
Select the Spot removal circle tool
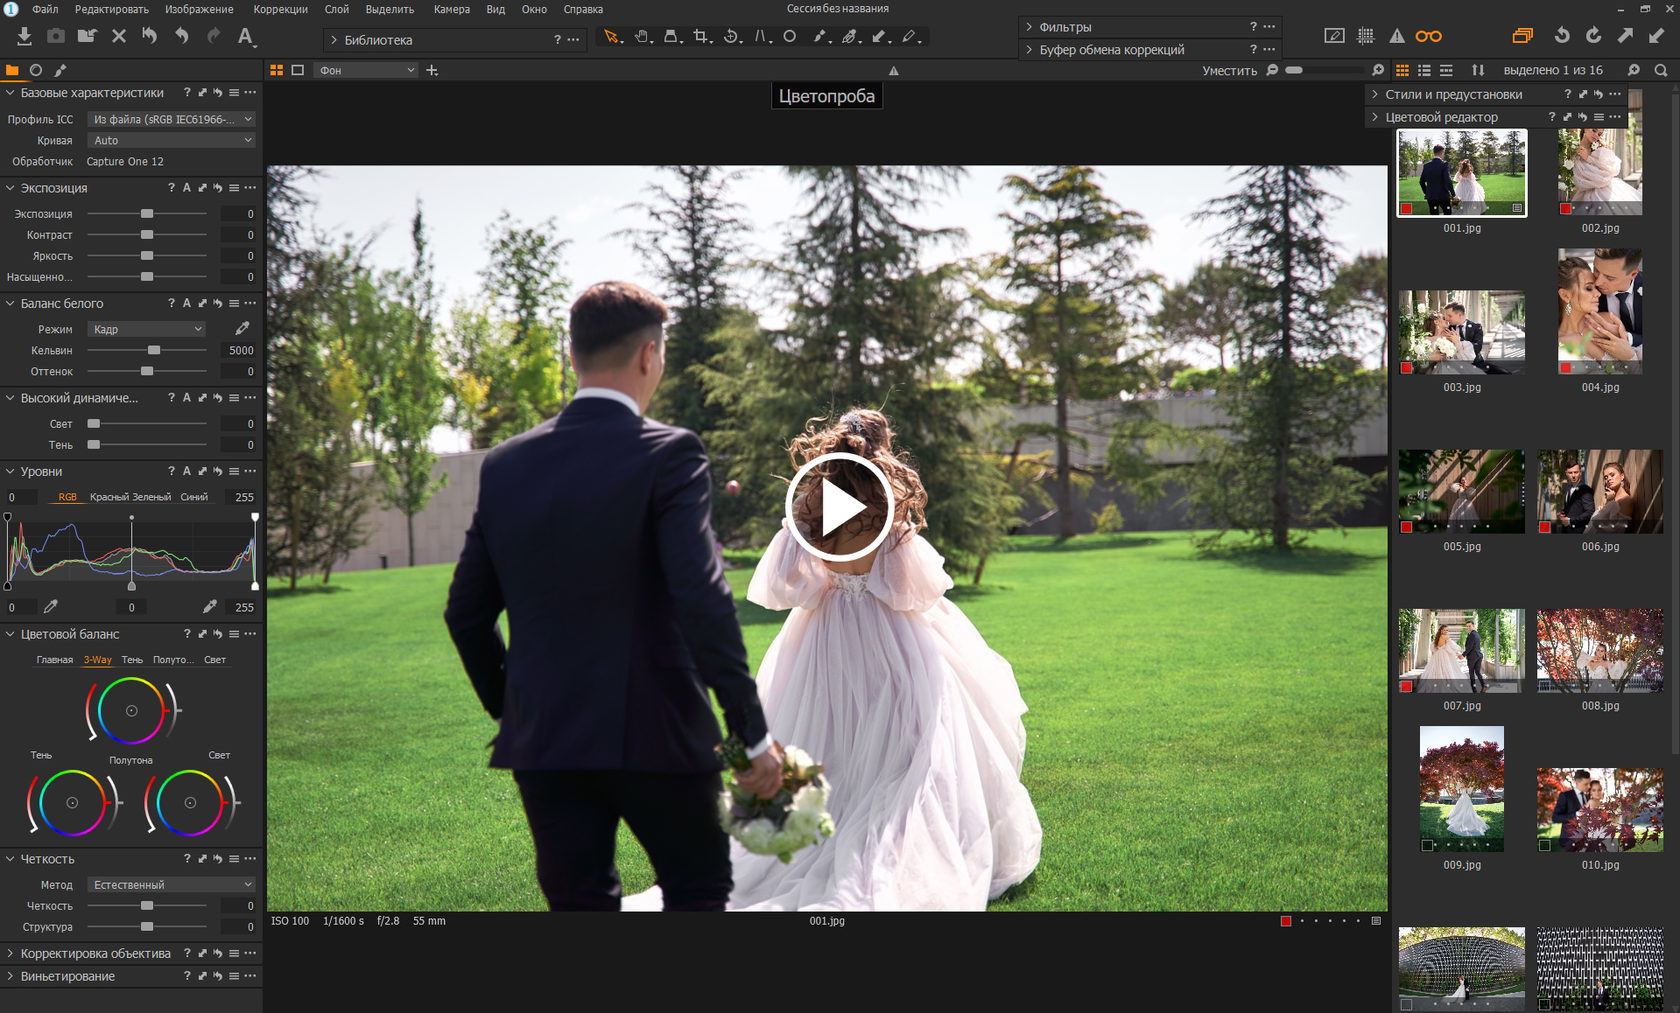pos(790,37)
